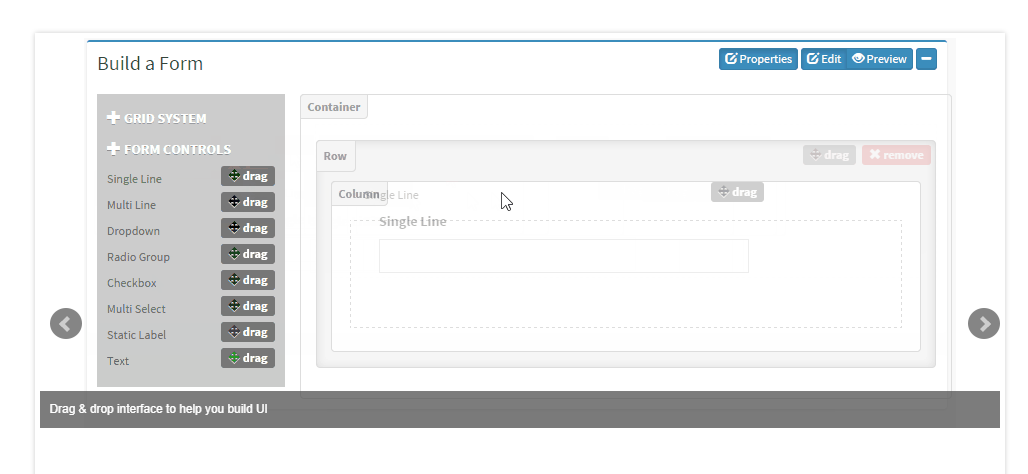This screenshot has width=1028, height=474.
Task: Remove the Row from the container
Action: (896, 155)
